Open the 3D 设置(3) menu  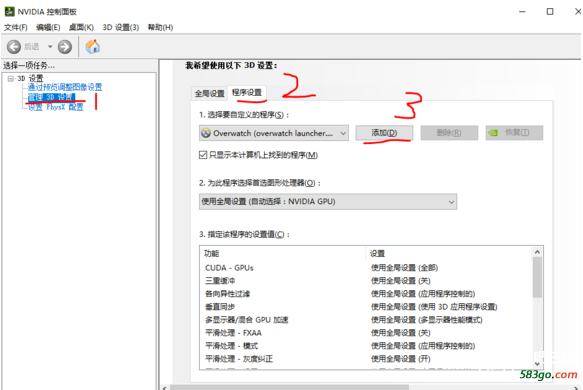[x=121, y=28]
